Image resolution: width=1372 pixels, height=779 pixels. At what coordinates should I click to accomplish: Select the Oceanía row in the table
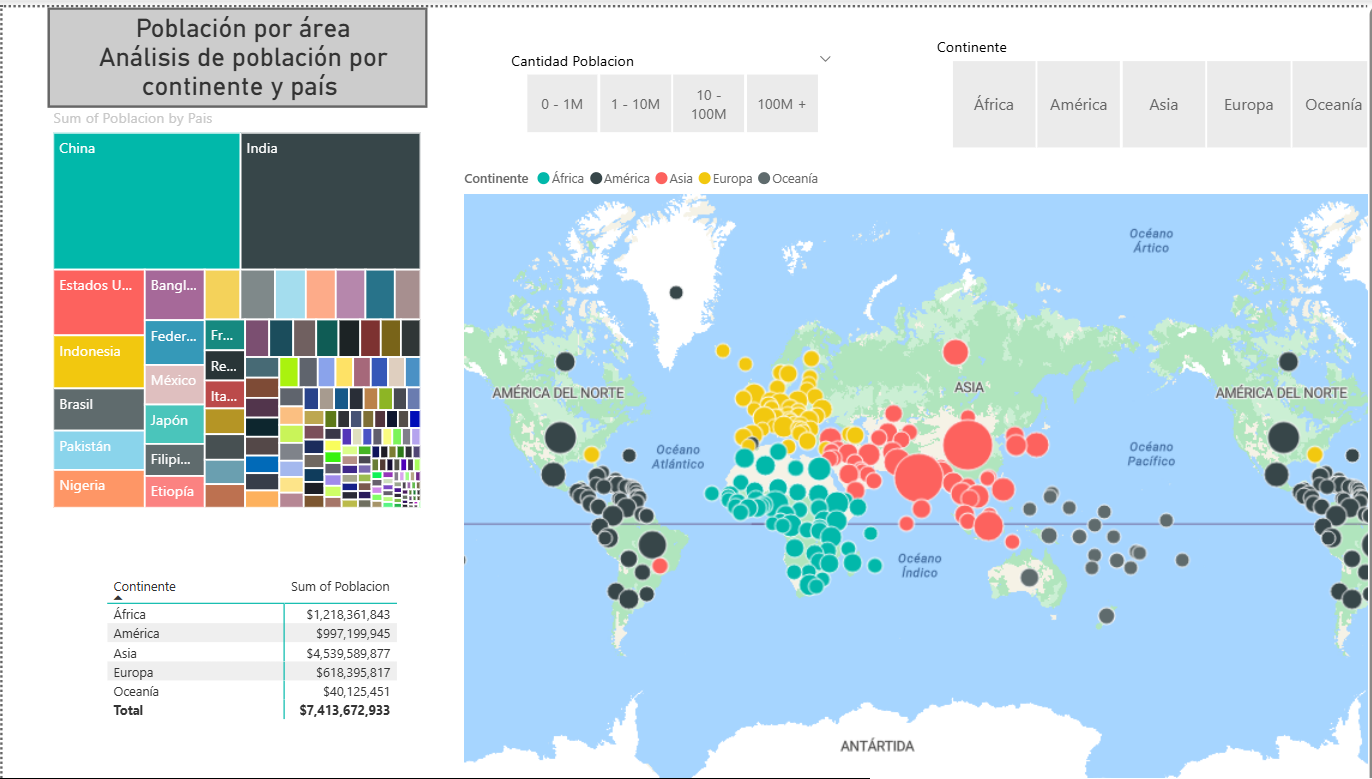point(252,691)
